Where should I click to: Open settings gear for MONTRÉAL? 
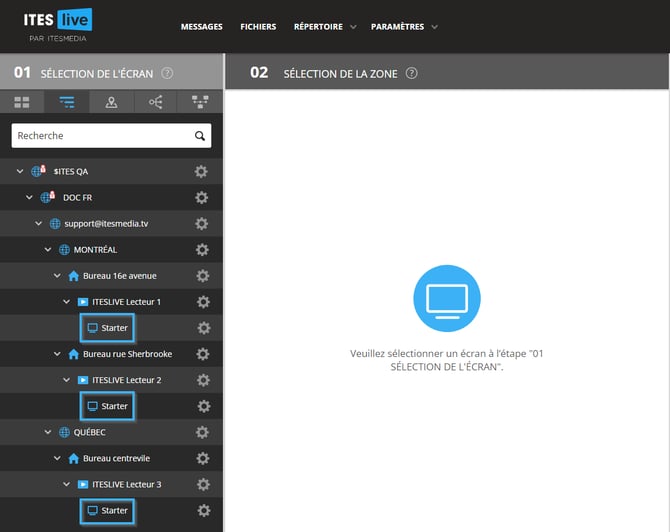pos(202,250)
